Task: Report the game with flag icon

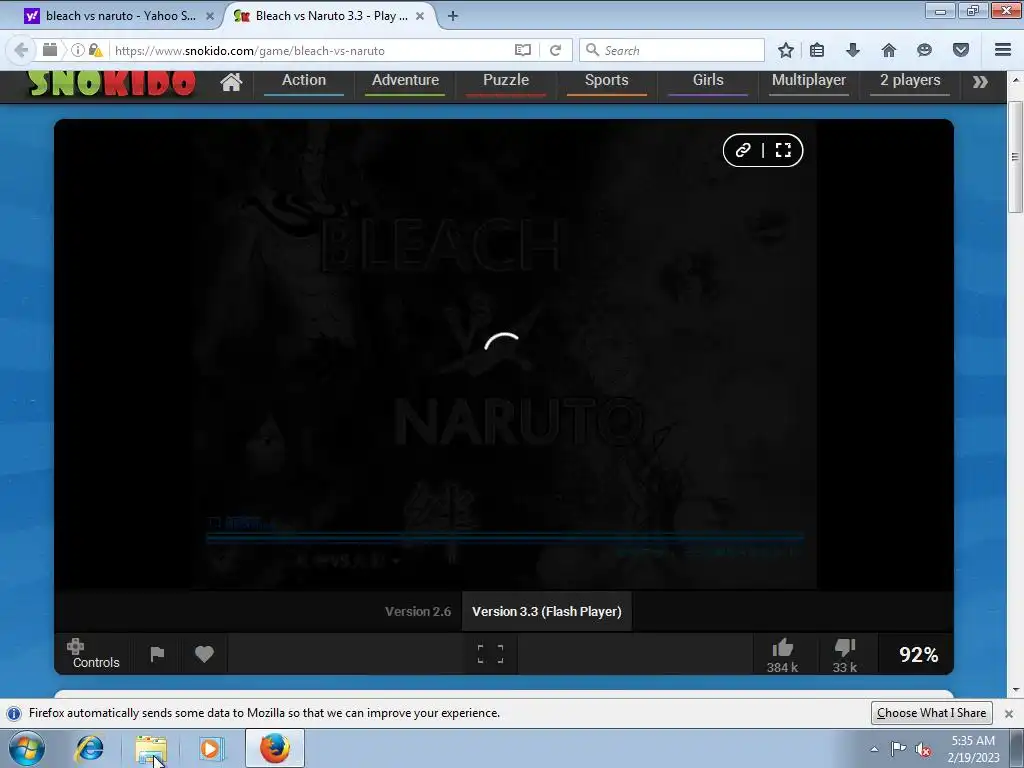Action: [x=157, y=654]
